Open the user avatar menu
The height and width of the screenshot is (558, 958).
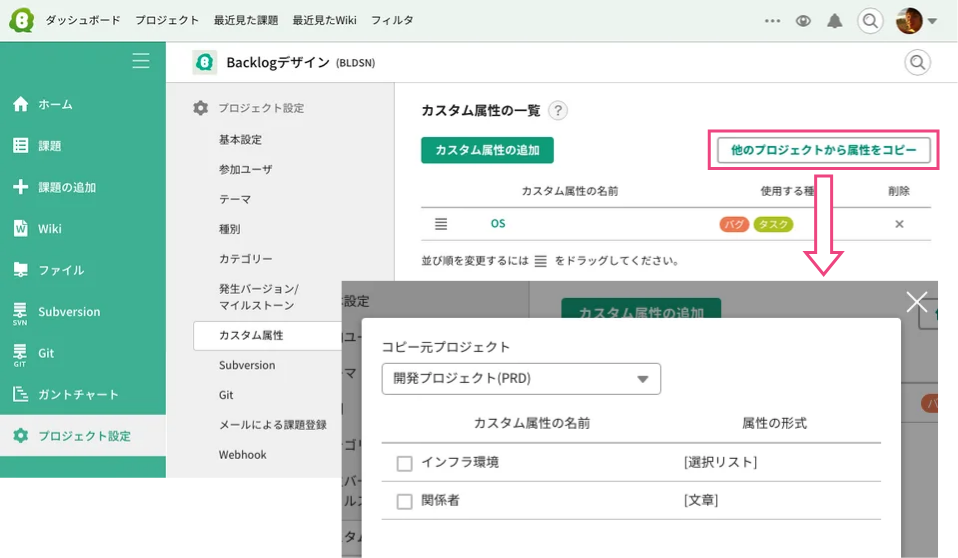[x=909, y=21]
